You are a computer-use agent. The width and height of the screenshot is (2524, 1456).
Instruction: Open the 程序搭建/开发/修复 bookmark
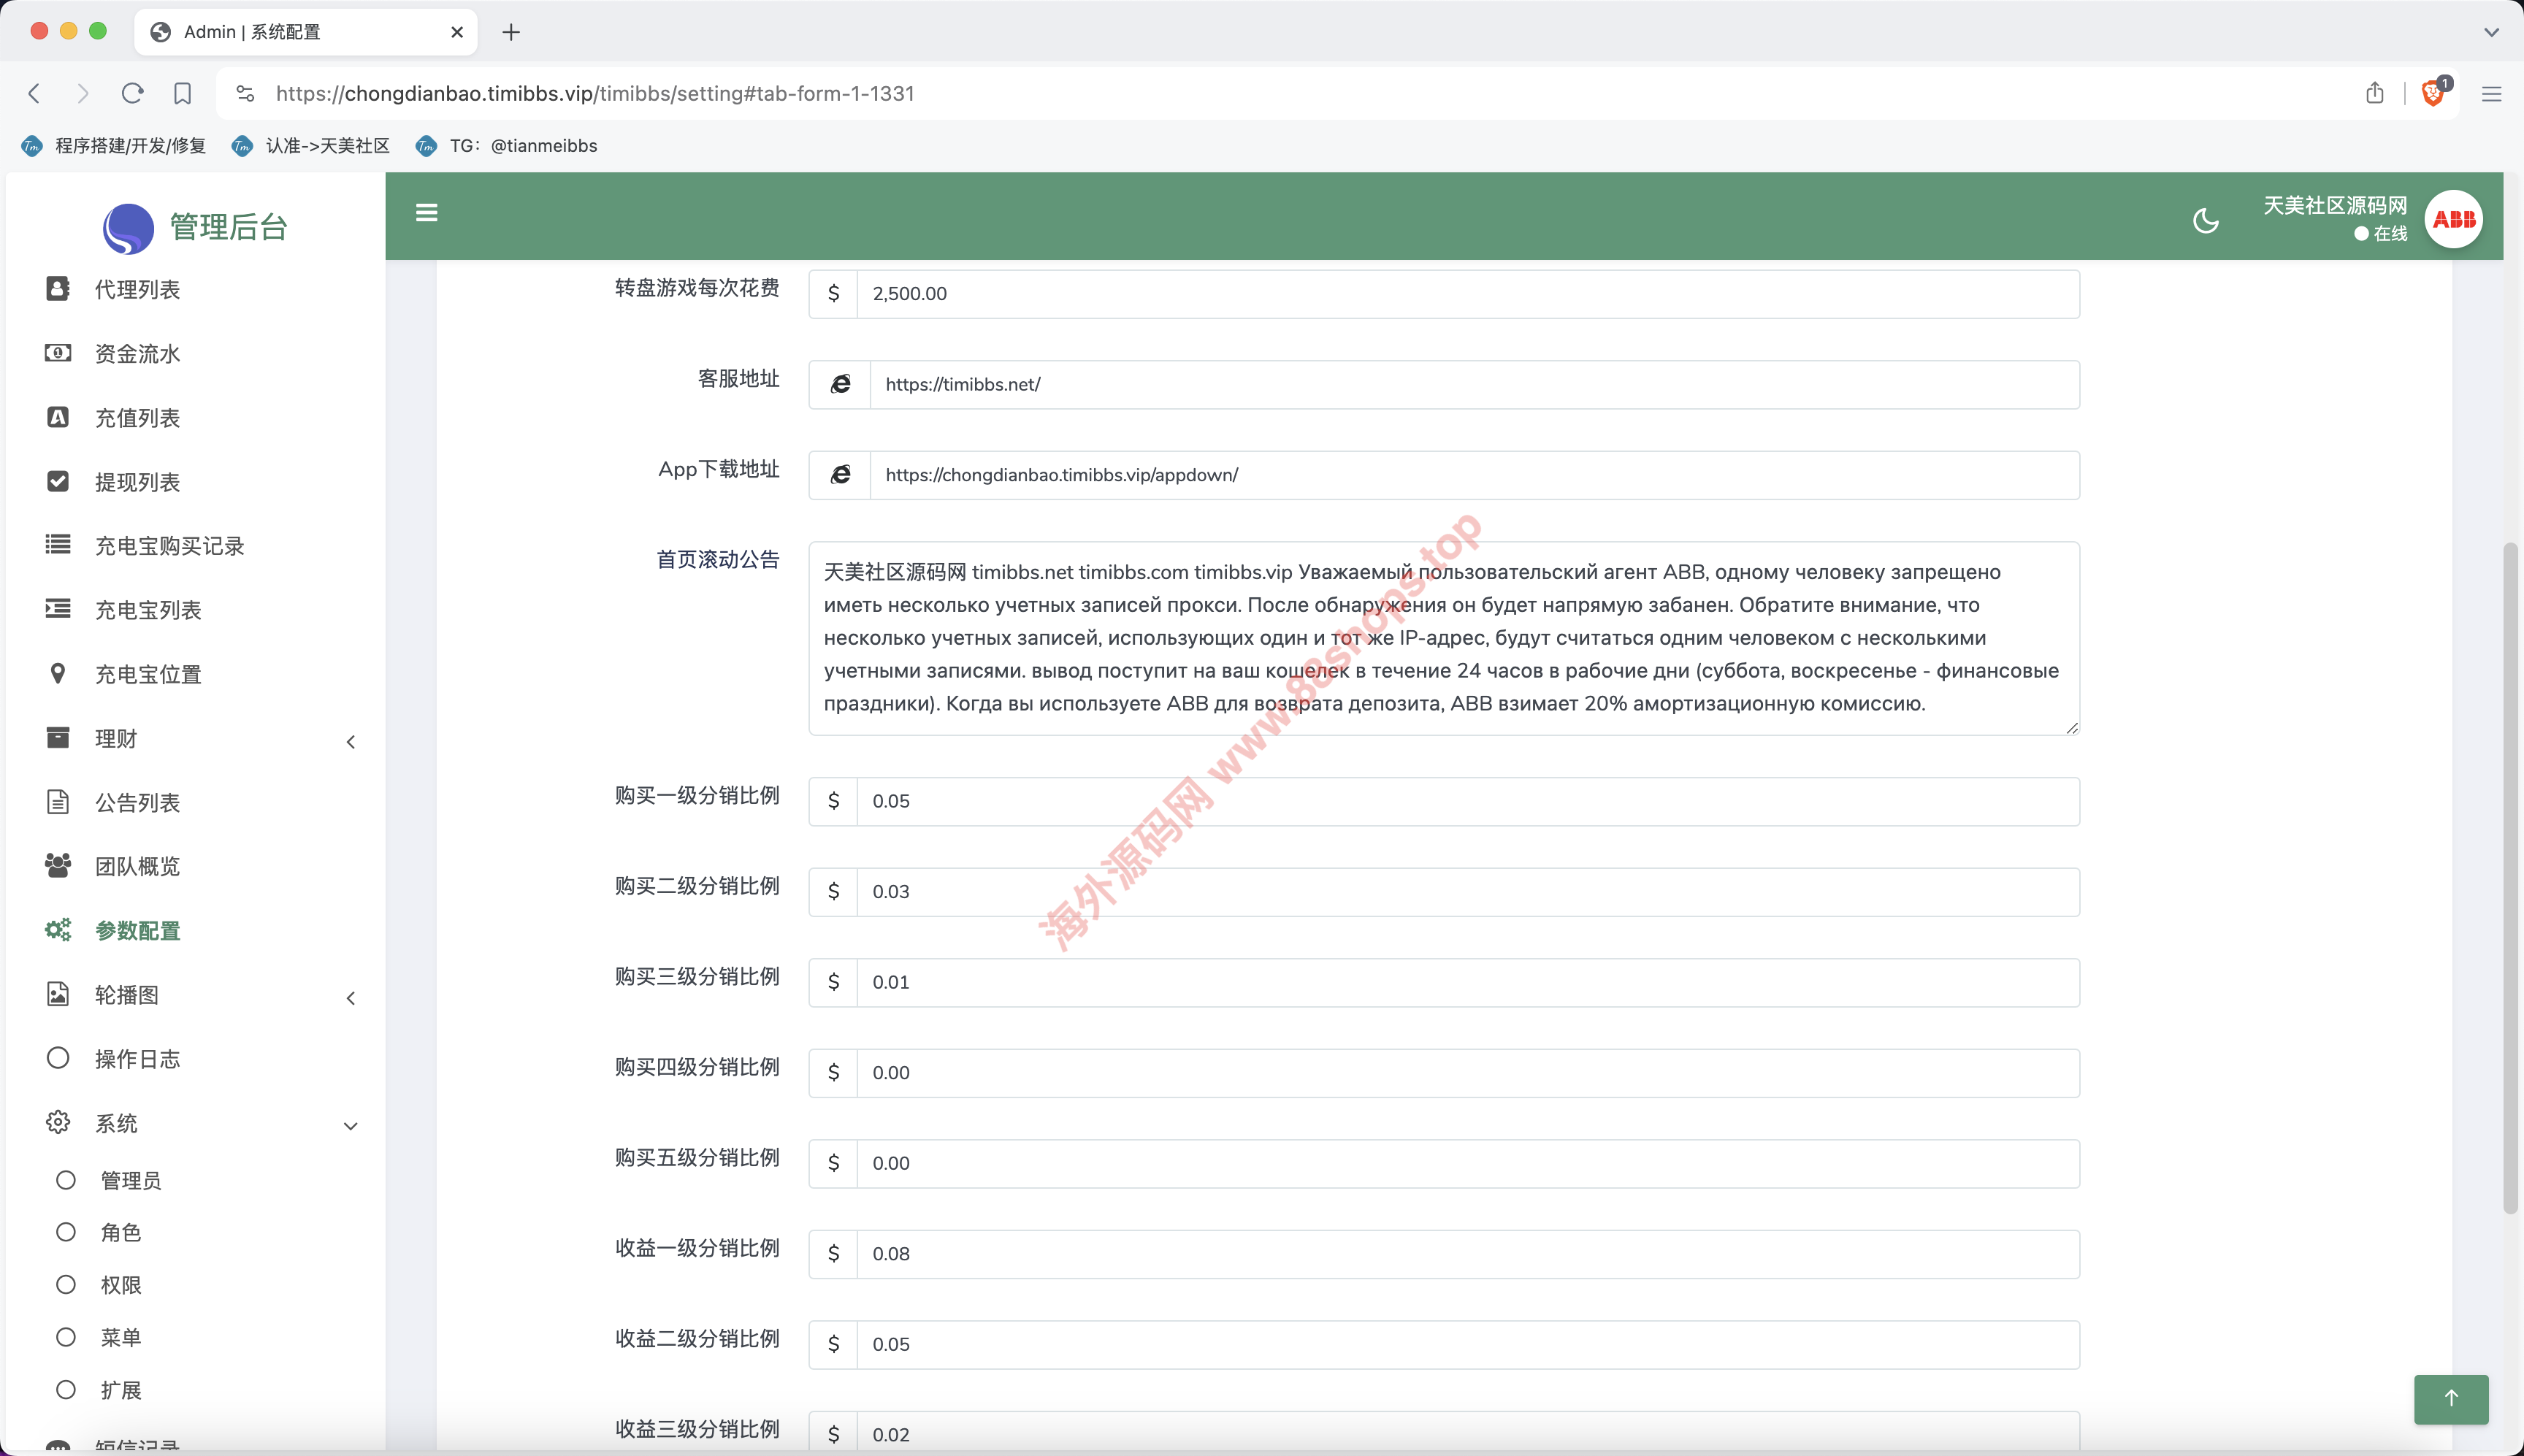pos(130,146)
